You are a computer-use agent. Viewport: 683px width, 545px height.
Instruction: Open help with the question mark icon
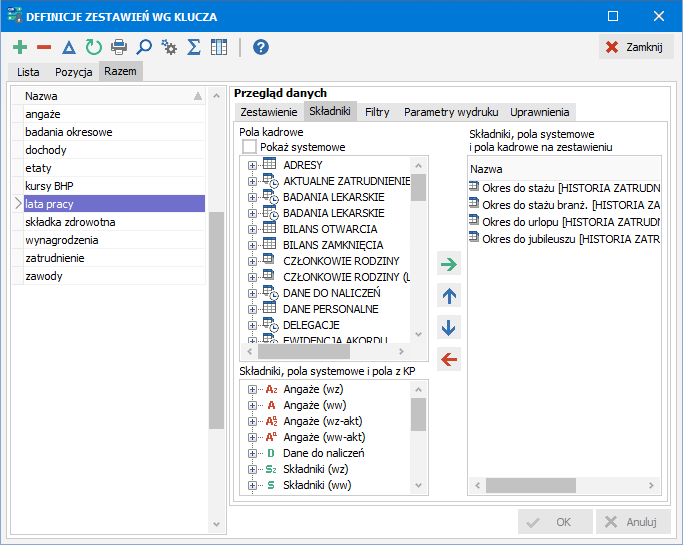[x=261, y=47]
